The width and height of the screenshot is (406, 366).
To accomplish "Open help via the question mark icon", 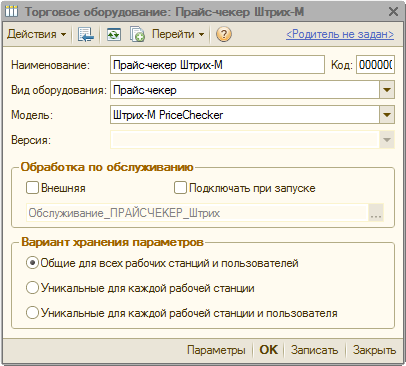I will click(224, 34).
